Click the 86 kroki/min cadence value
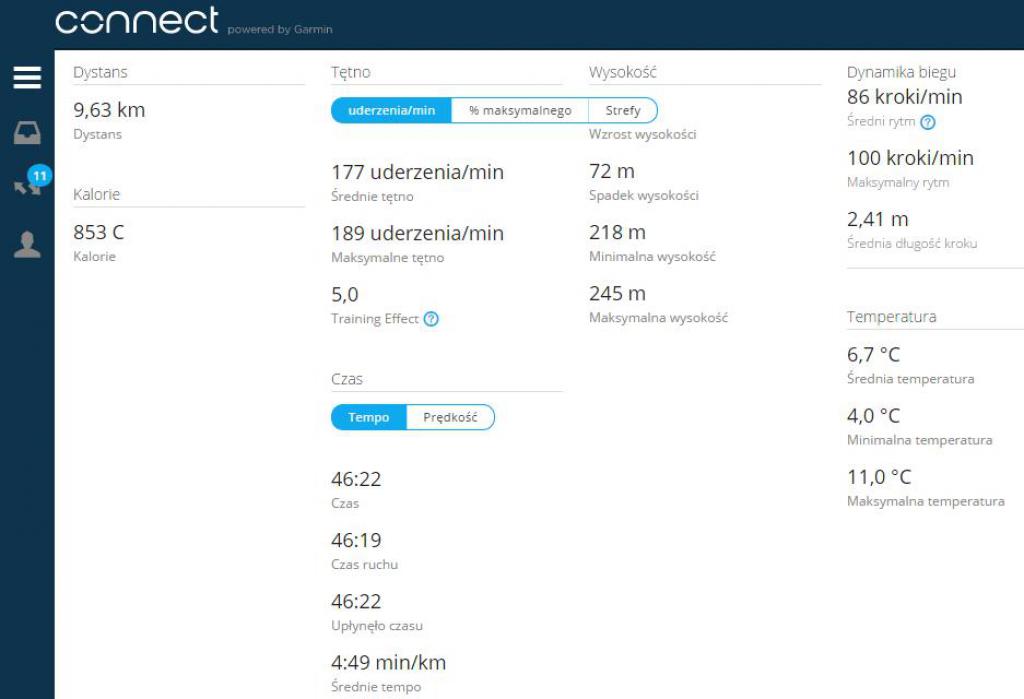 [x=904, y=97]
